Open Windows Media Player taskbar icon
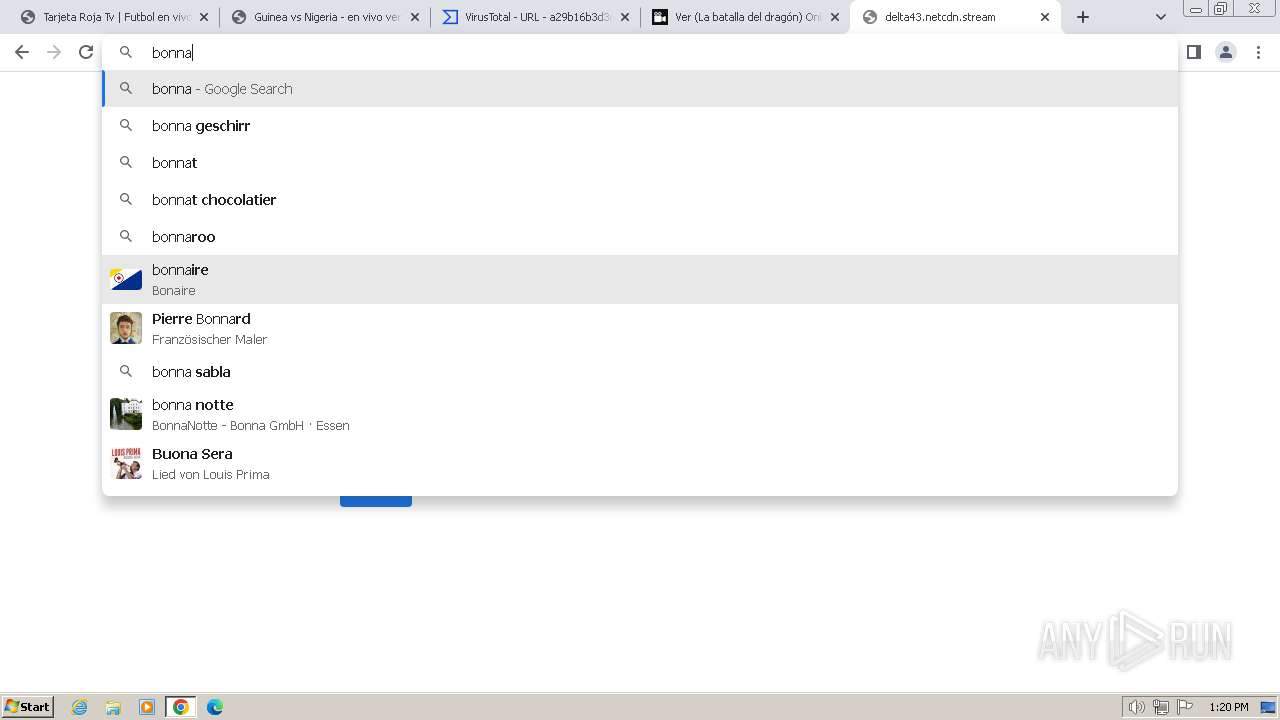1280x720 pixels. [147, 707]
